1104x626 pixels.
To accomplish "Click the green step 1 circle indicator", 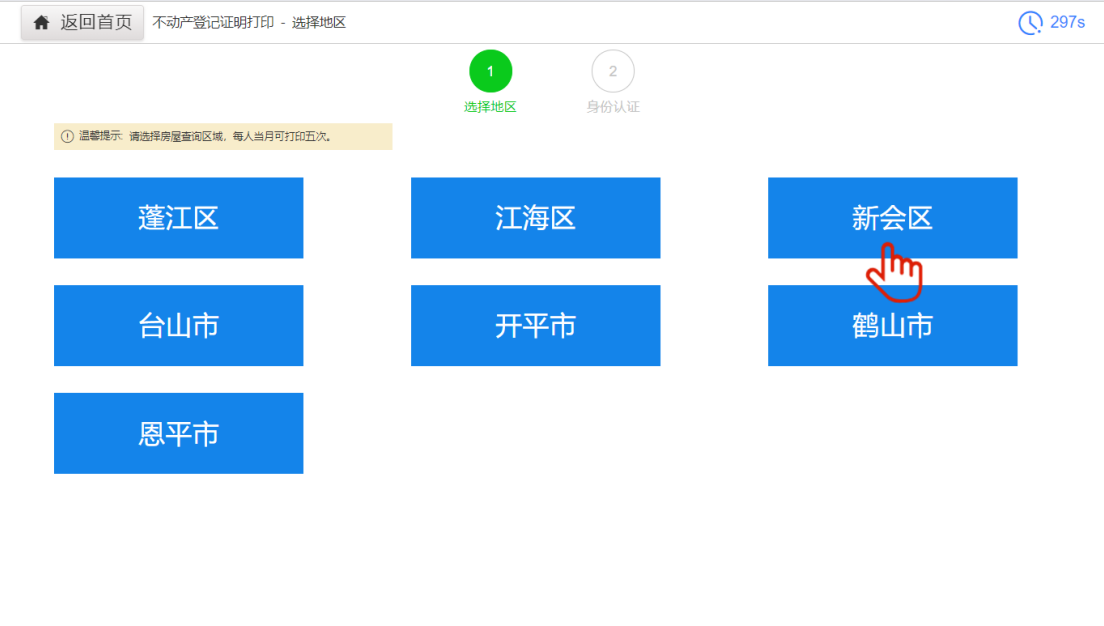I will 490,71.
